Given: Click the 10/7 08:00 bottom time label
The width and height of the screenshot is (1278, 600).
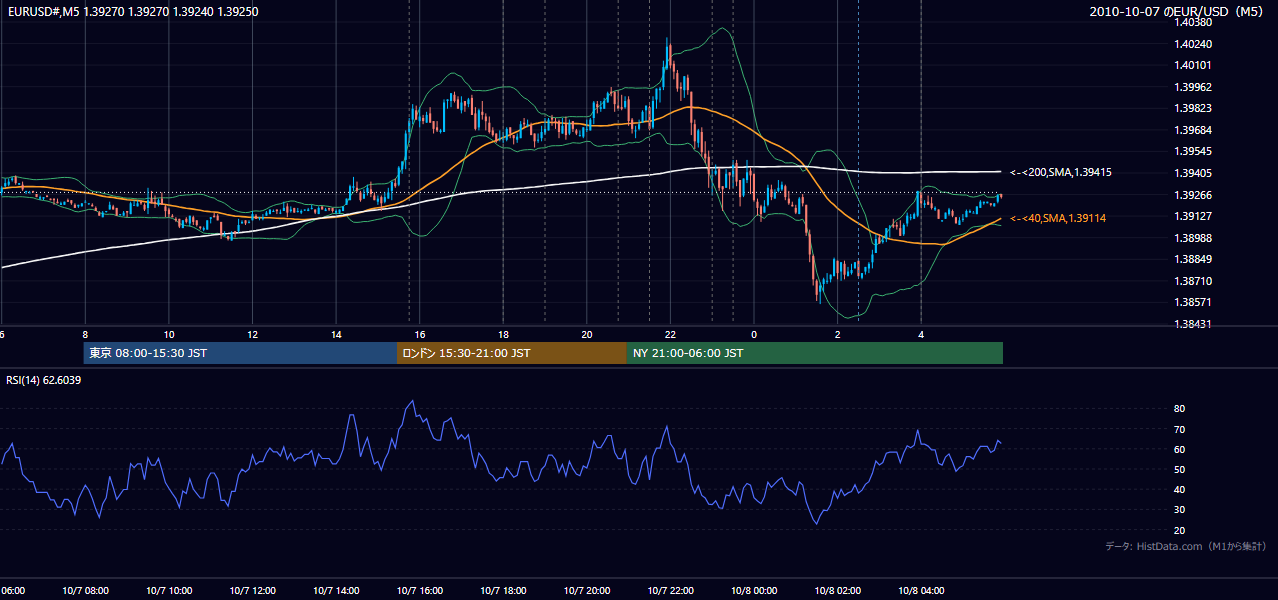Looking at the screenshot, I should point(85,591).
